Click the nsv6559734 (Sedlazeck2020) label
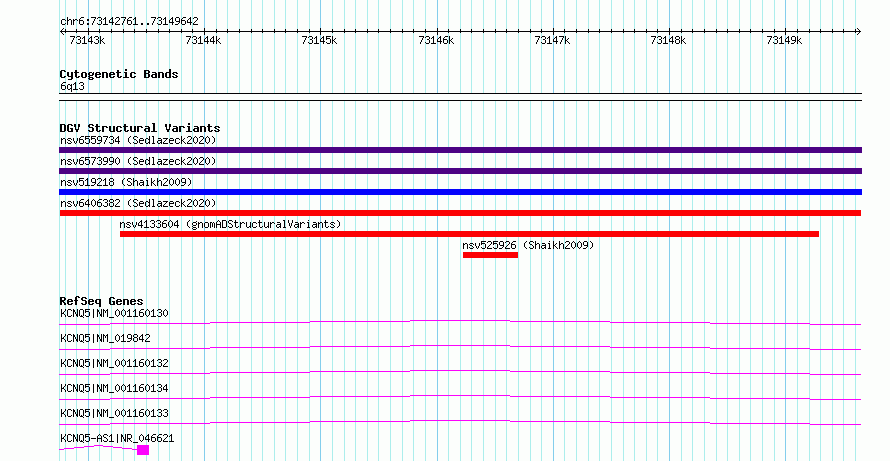Screen dimensions: 890x461 coord(138,140)
